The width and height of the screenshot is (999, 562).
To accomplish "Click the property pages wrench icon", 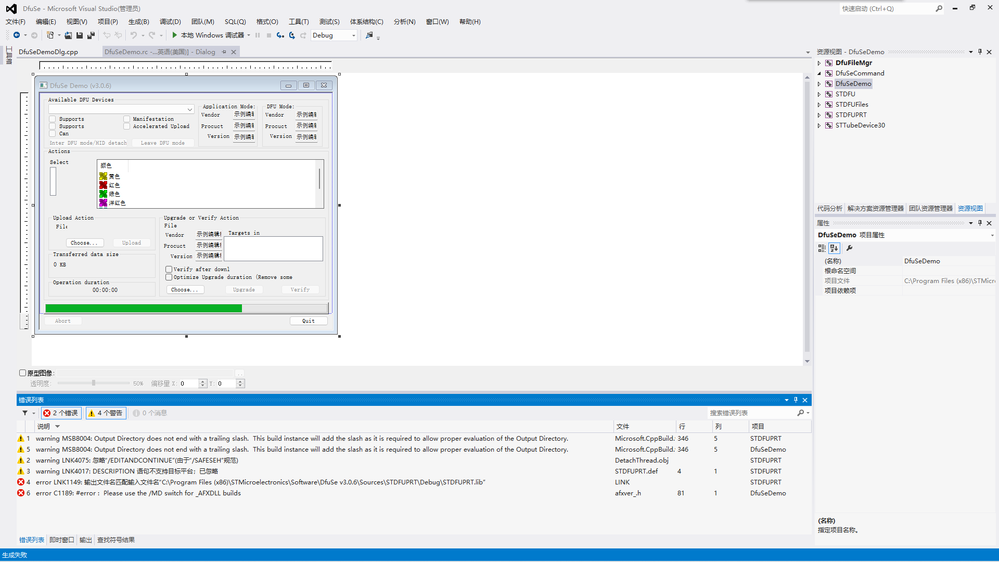I will (x=849, y=248).
